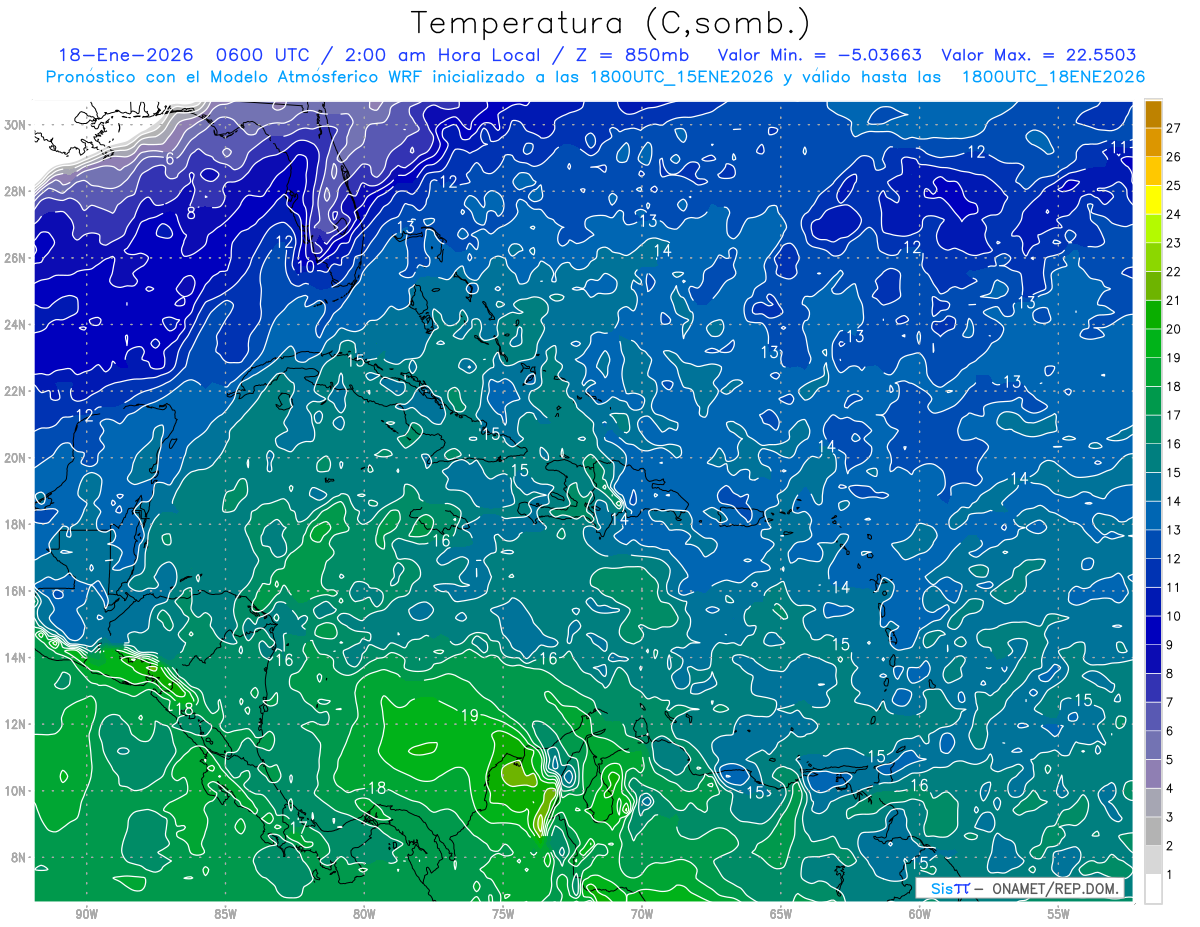This screenshot has width=1200, height=927.
Task: Click initialization stamp "1800UTC_15ENE2026"
Action: pyautogui.click(x=681, y=77)
